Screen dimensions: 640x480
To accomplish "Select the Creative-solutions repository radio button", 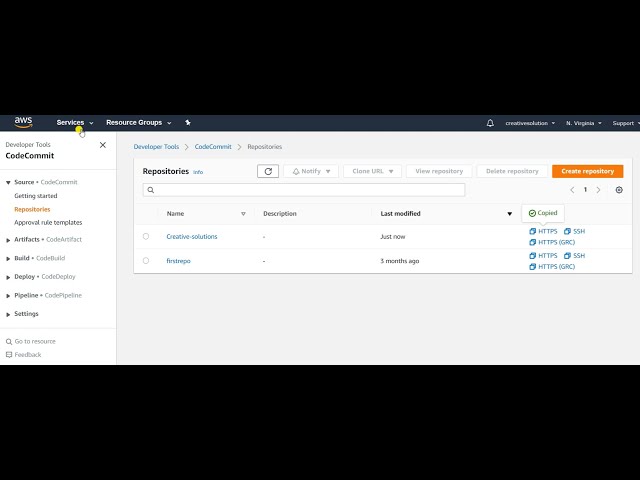I will tap(146, 236).
